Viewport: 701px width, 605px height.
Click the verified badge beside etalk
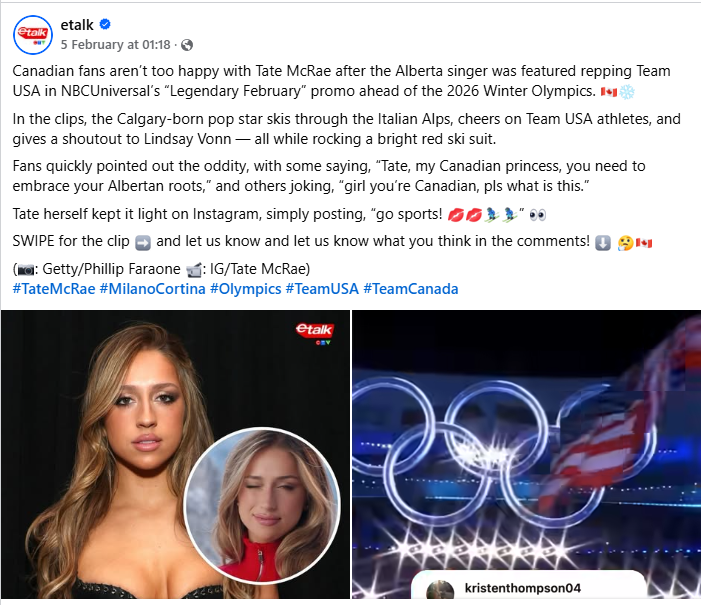(x=105, y=24)
